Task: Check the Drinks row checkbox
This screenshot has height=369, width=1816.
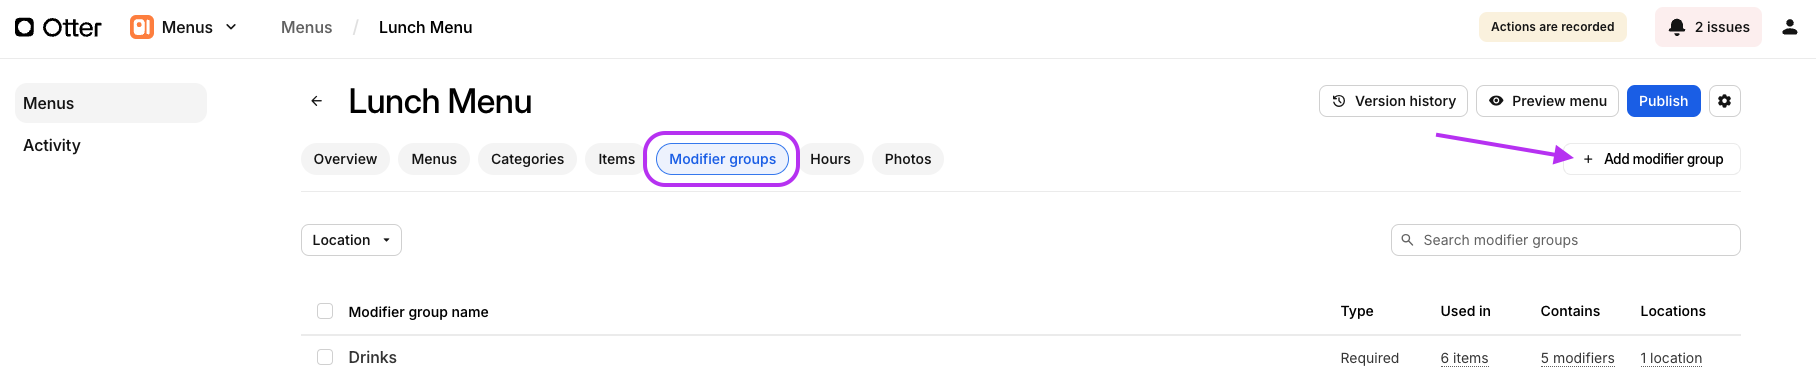Action: point(325,357)
